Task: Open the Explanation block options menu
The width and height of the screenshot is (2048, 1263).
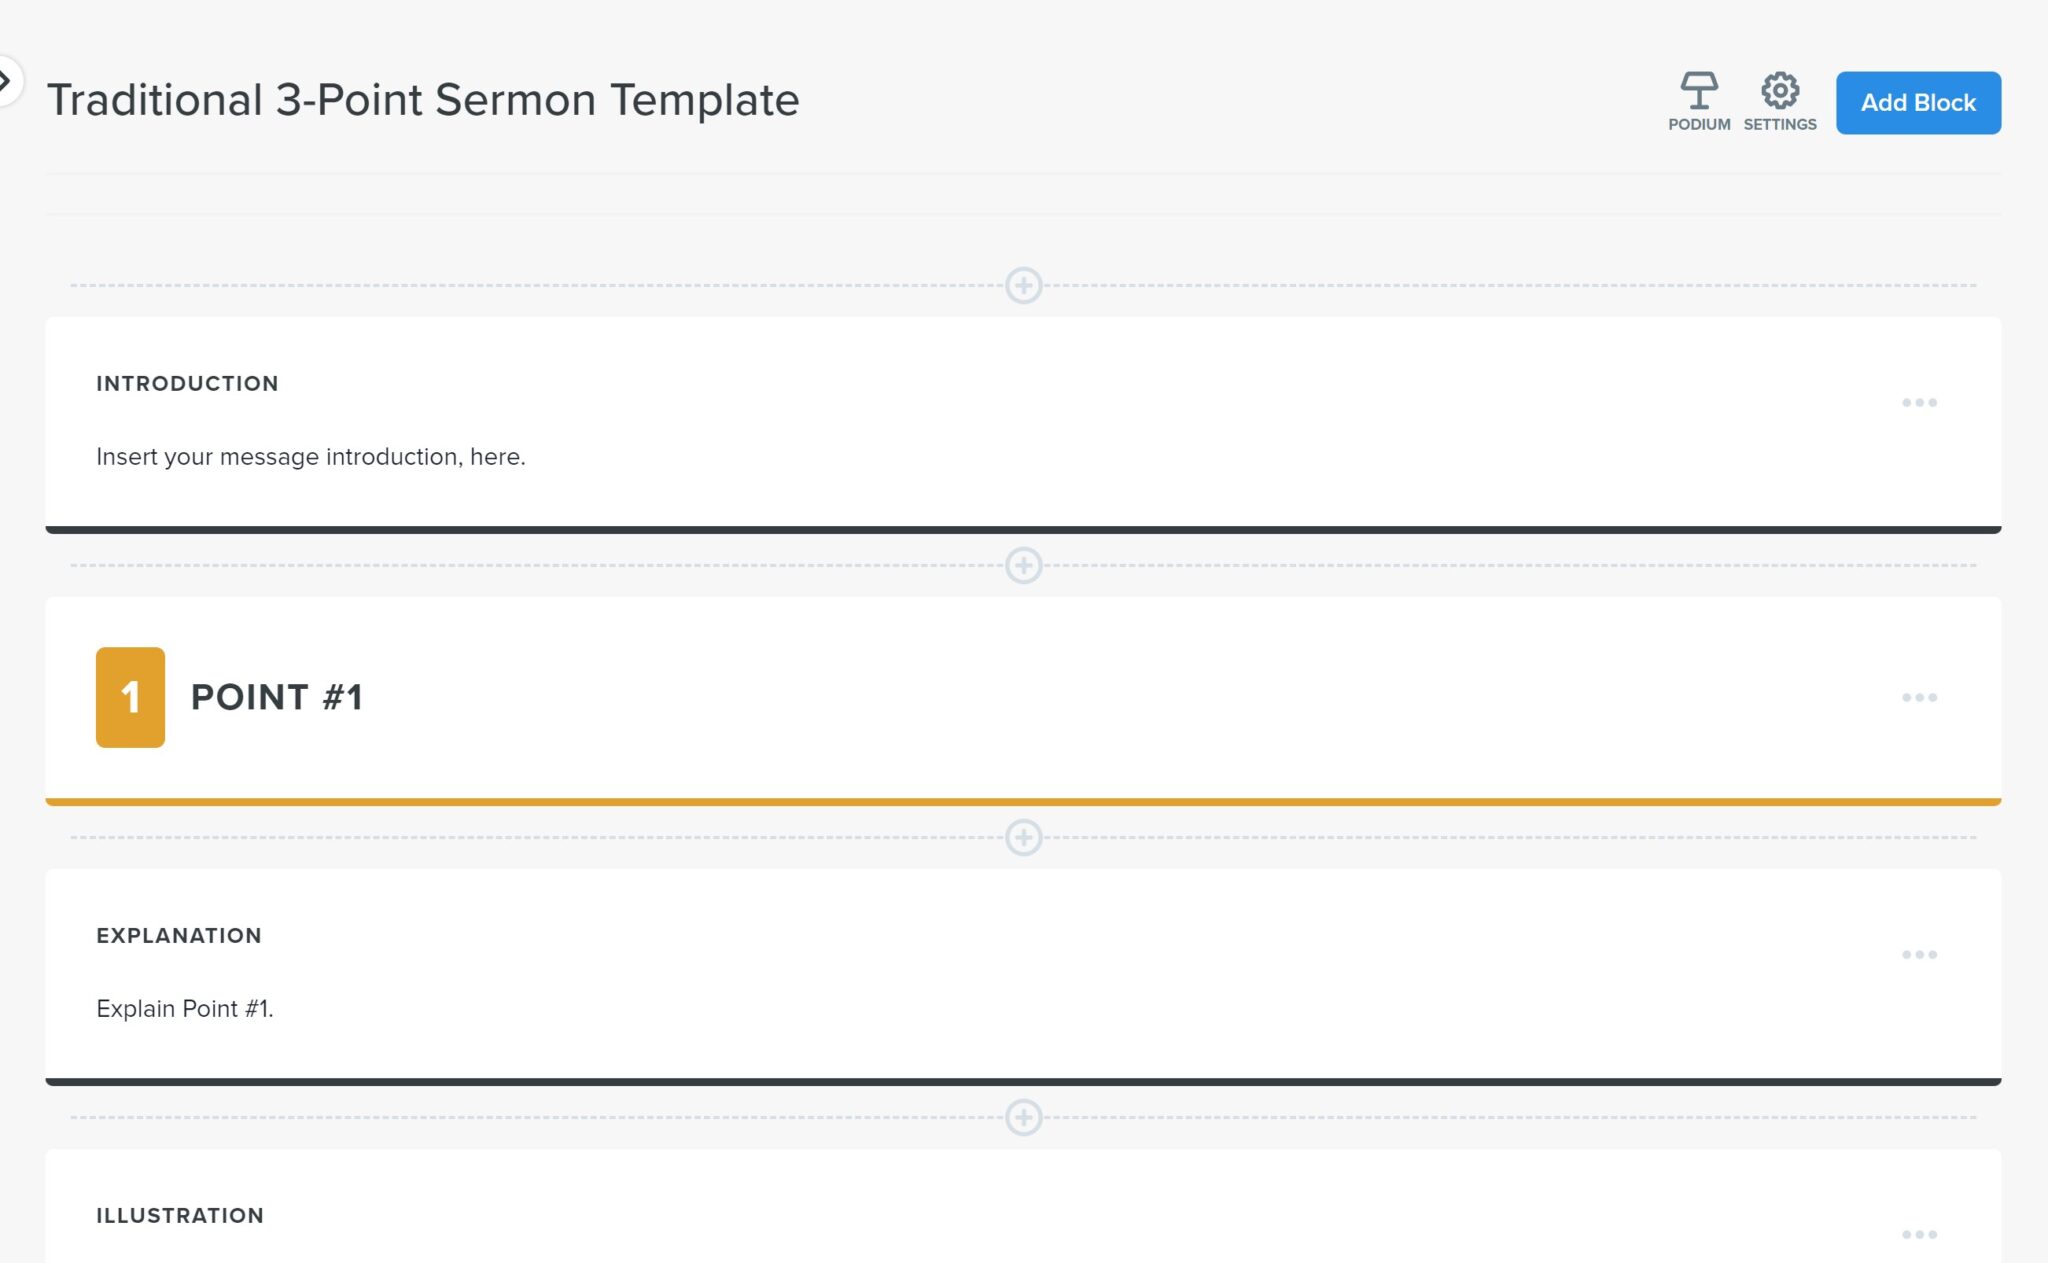Action: coord(1921,954)
